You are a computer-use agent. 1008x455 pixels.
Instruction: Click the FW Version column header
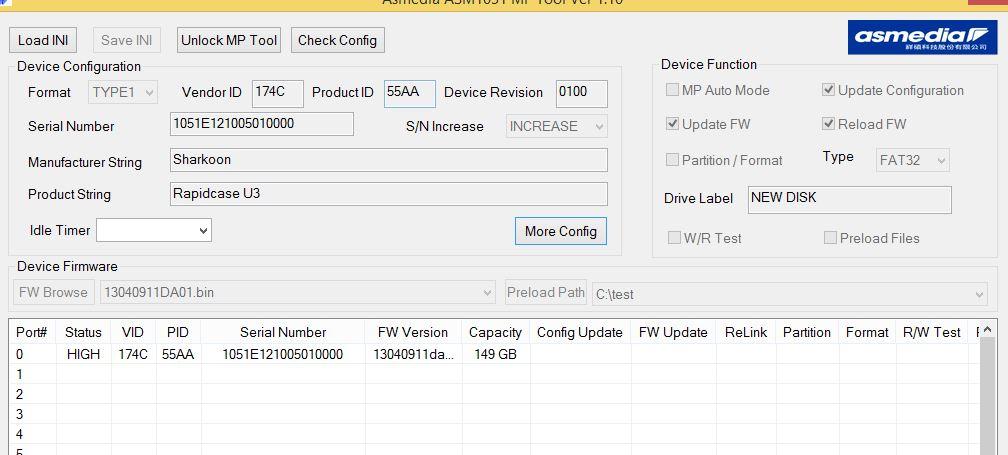pos(413,332)
